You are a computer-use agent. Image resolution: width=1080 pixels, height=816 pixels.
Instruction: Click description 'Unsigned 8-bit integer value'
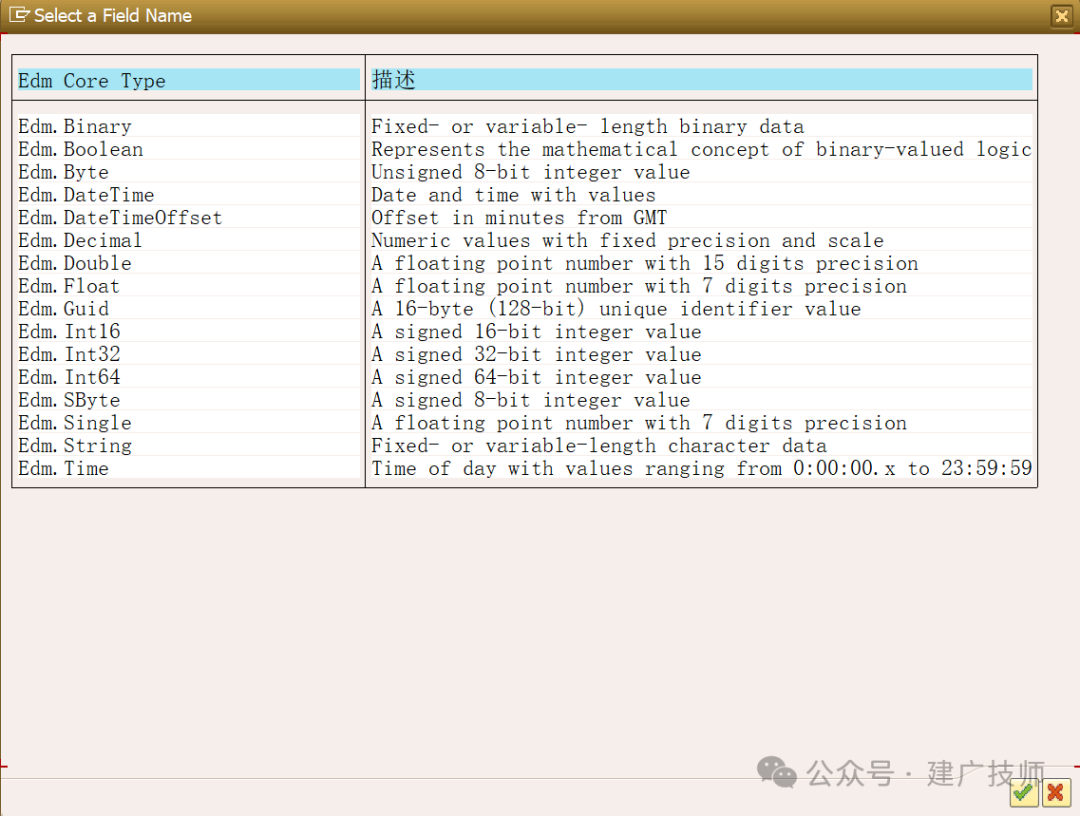click(530, 172)
